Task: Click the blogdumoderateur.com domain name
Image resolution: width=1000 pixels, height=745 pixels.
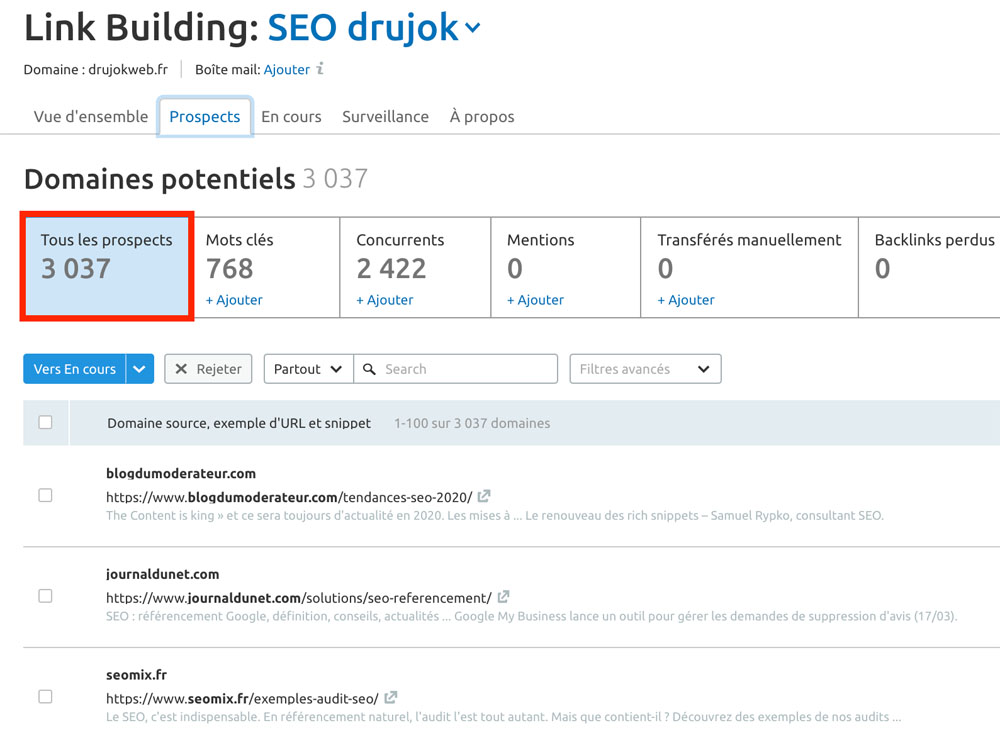Action: click(181, 473)
